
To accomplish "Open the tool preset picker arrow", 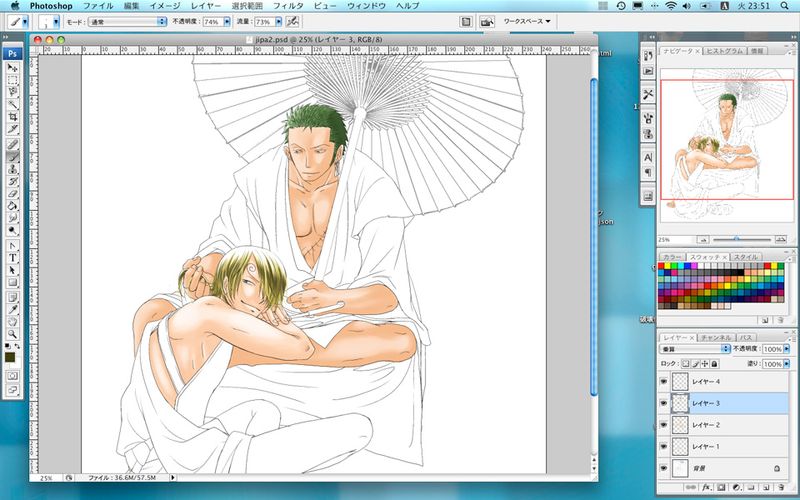I will (25, 22).
